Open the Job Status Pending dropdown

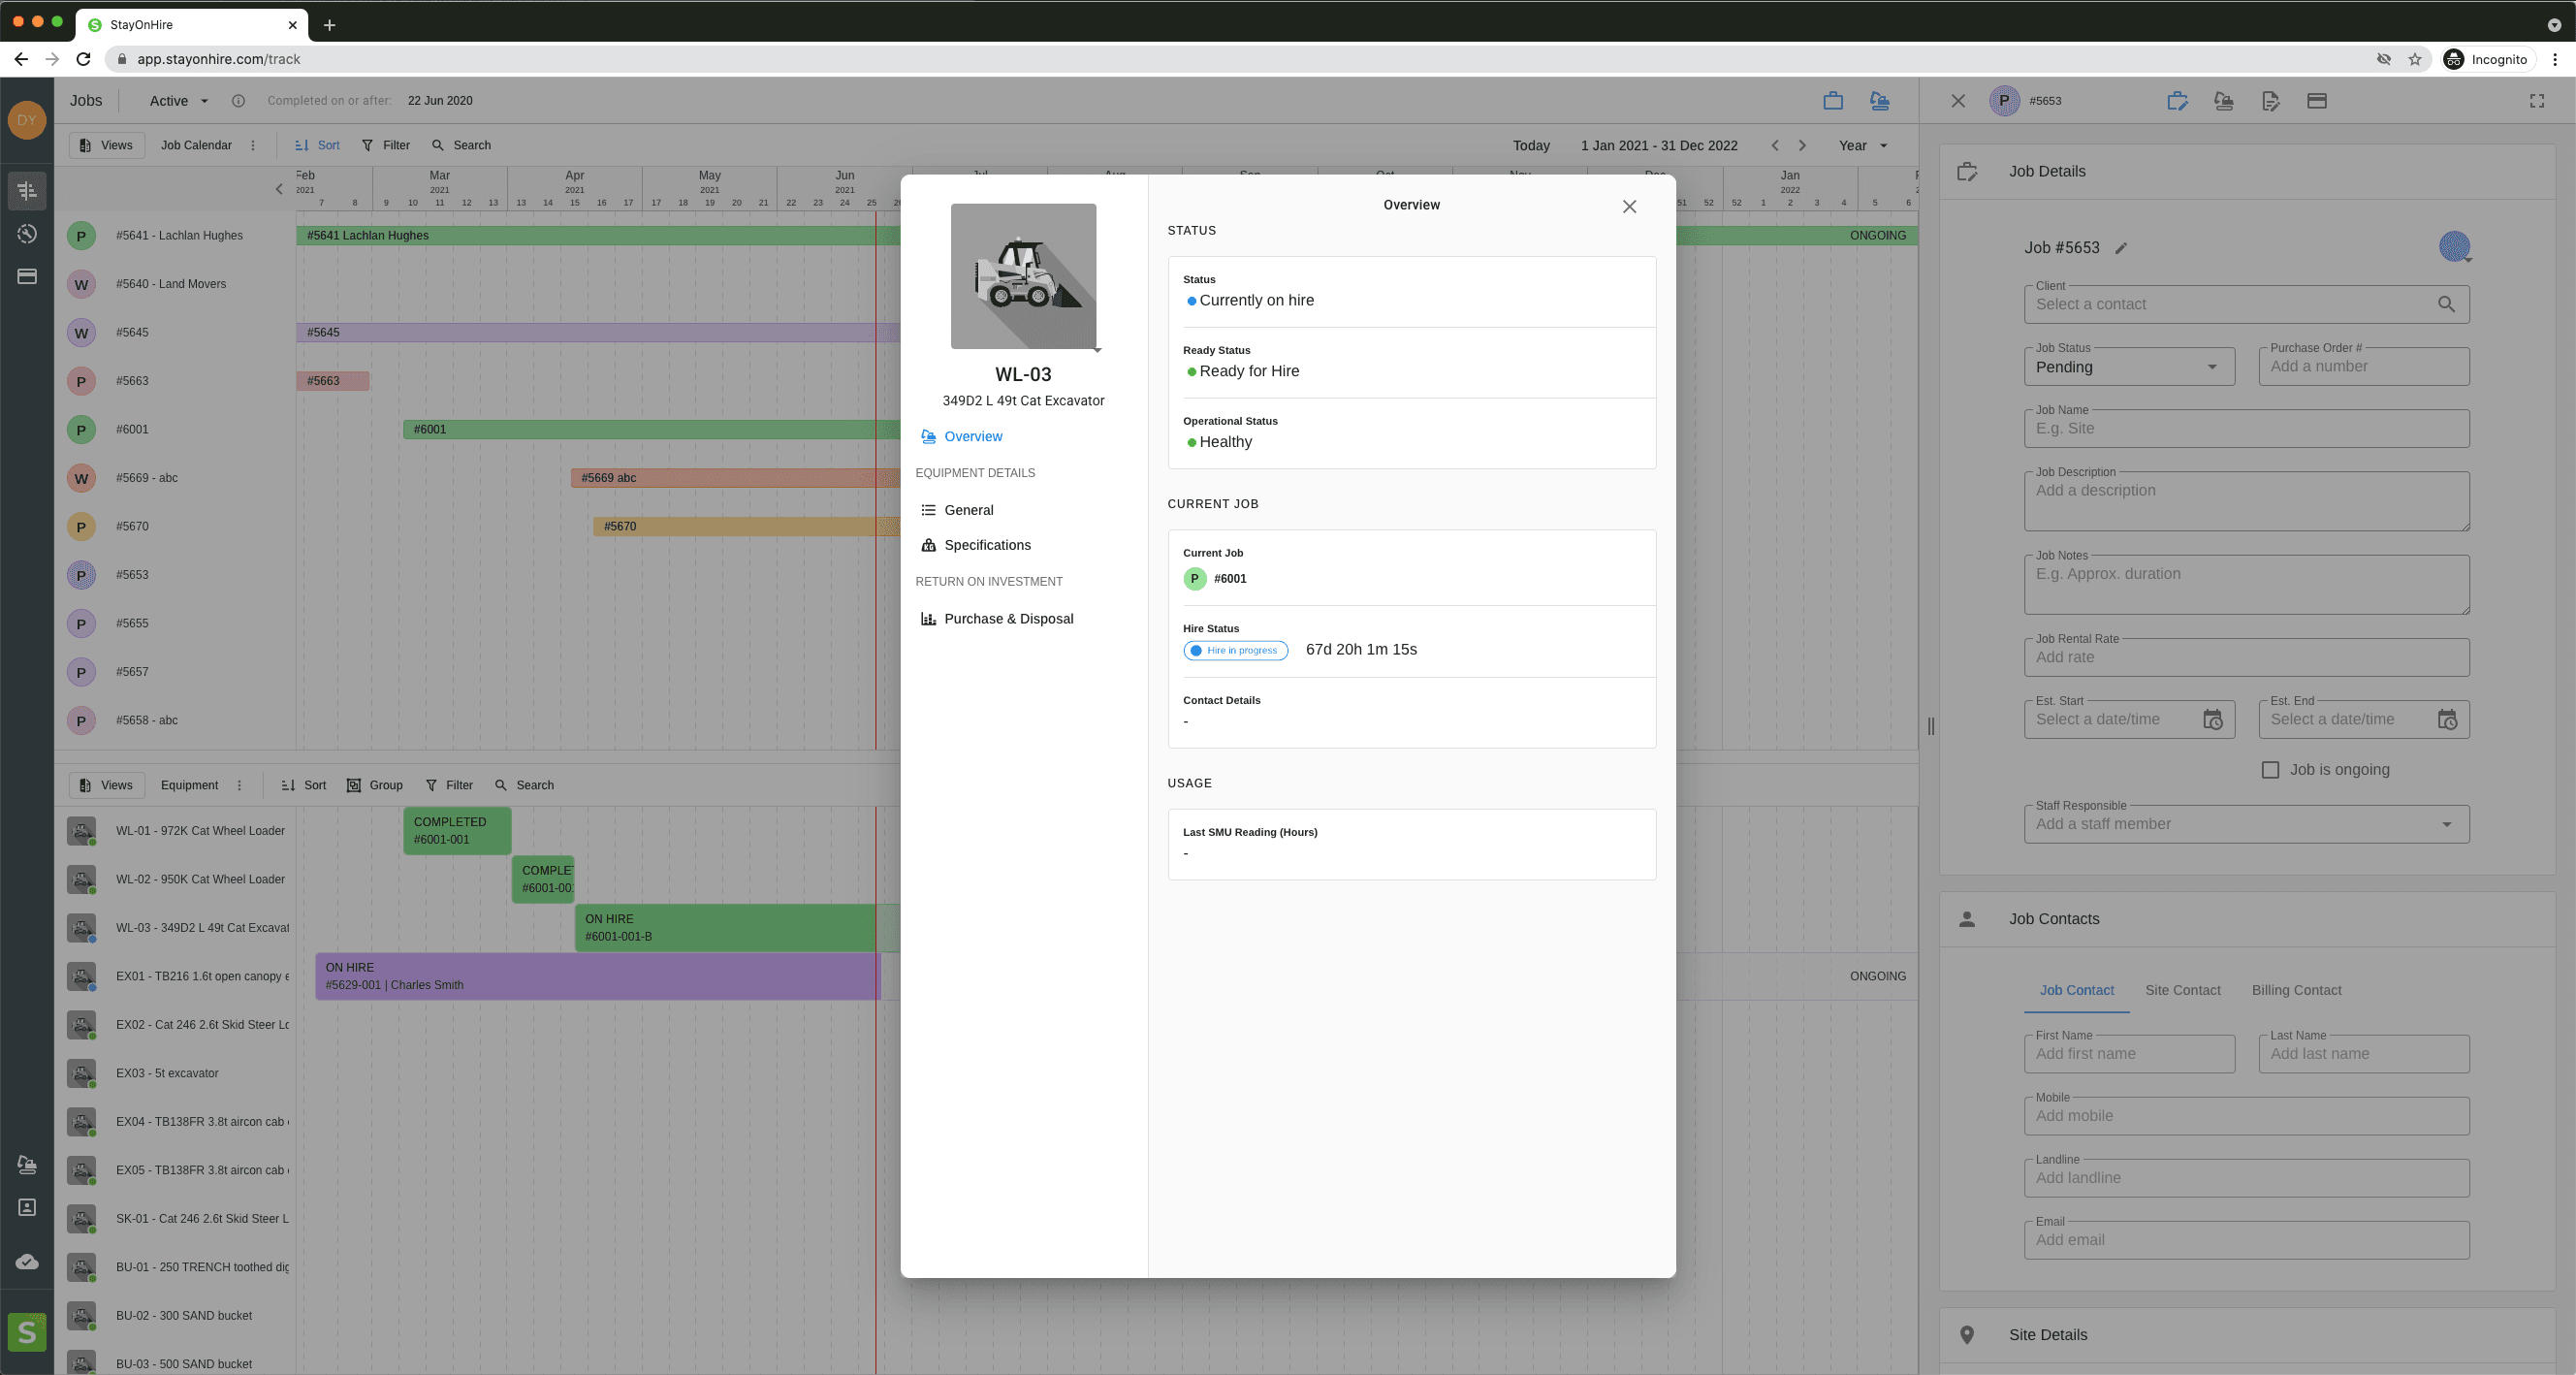coord(2128,367)
